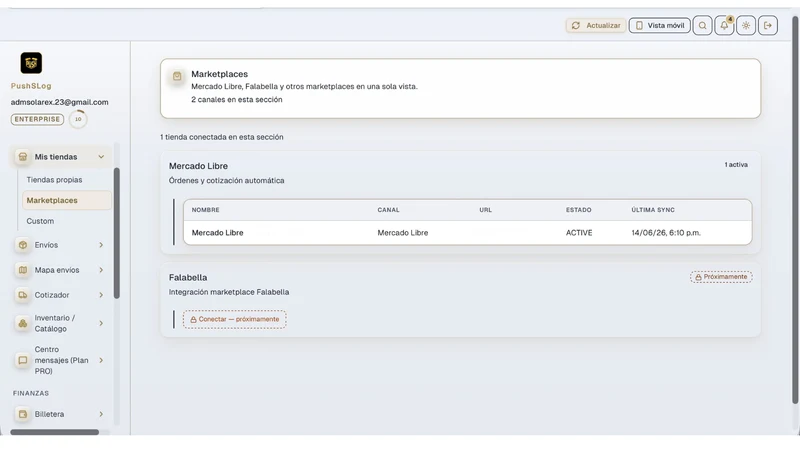This screenshot has width=800, height=450.
Task: Click the Centro mensajes chat icon
Action: [x=22, y=360]
